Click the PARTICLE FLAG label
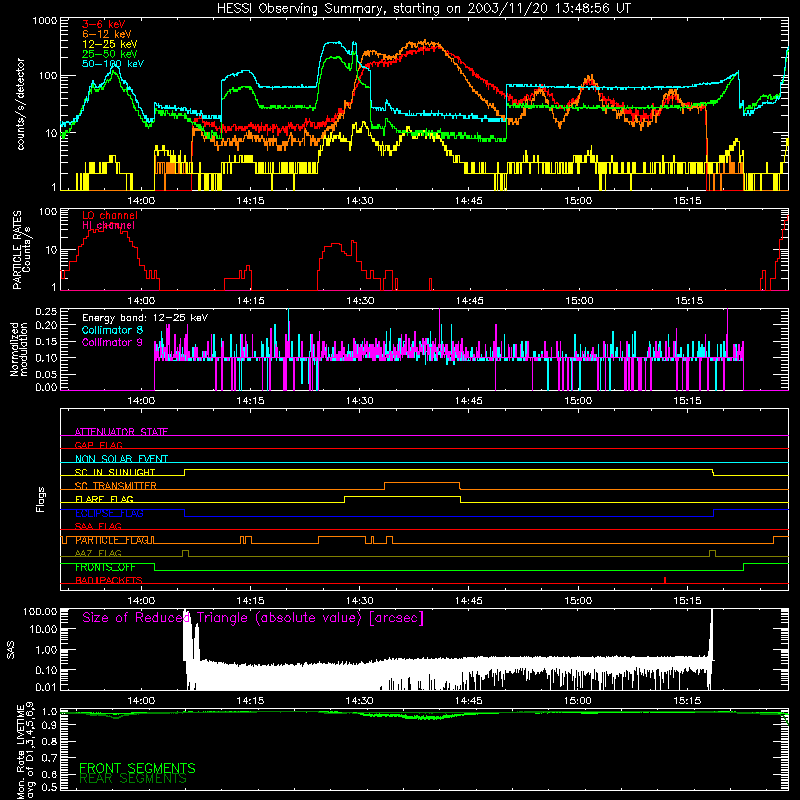The height and width of the screenshot is (800, 800). 112,540
